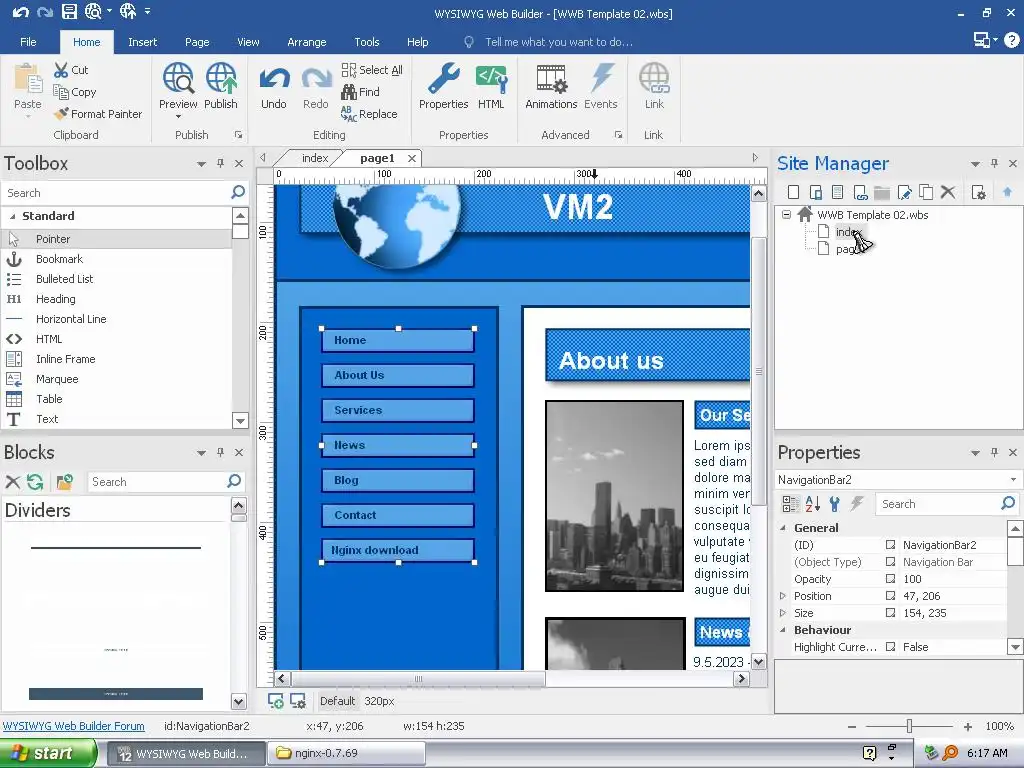
Task: Click the Windows start button
Action: click(x=47, y=753)
